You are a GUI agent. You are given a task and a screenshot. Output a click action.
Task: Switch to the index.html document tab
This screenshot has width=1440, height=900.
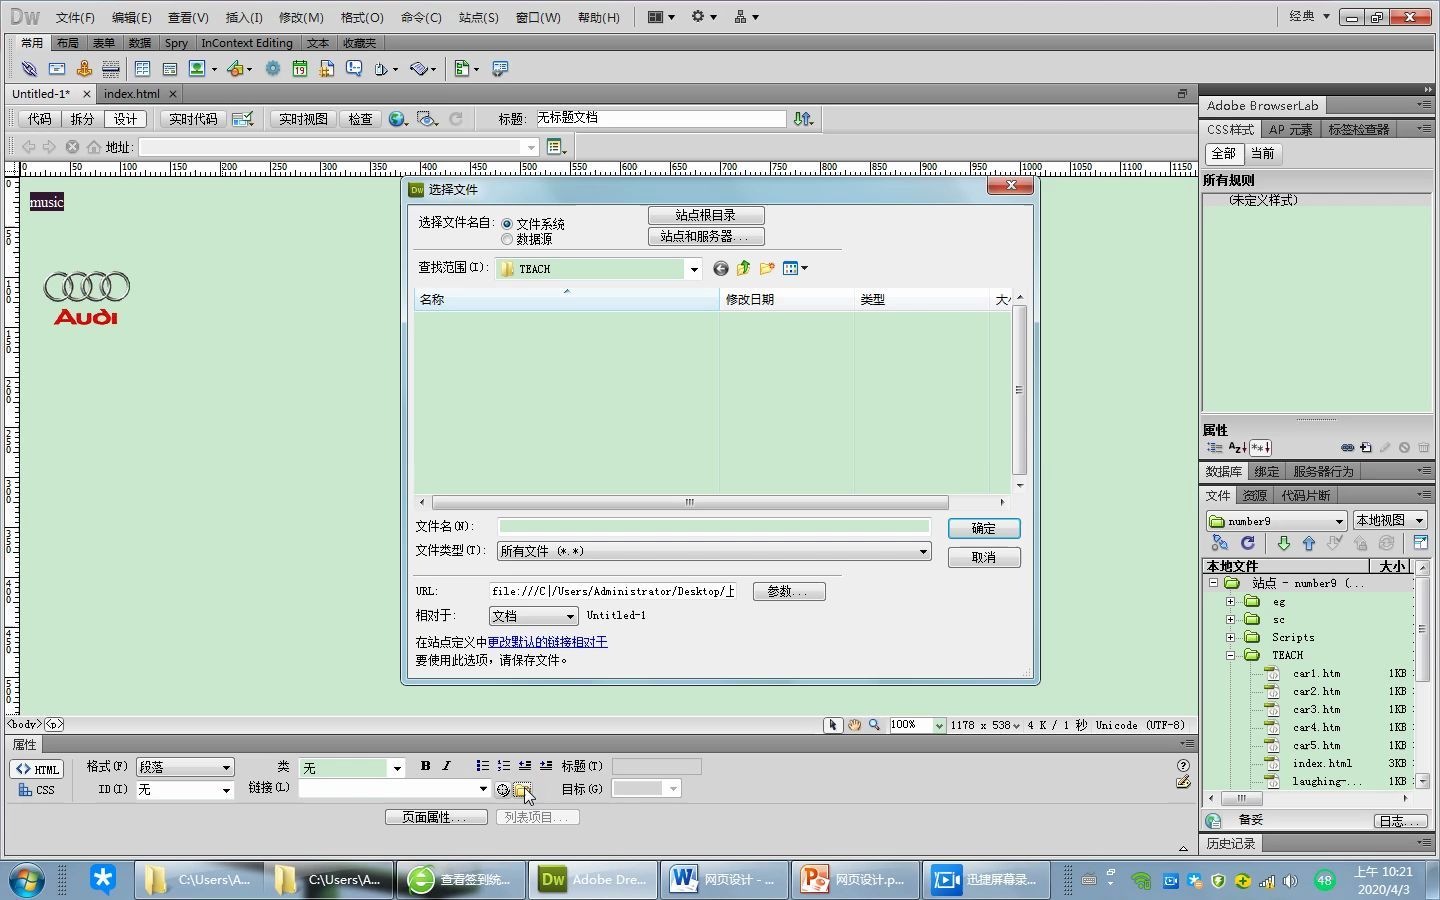click(132, 94)
